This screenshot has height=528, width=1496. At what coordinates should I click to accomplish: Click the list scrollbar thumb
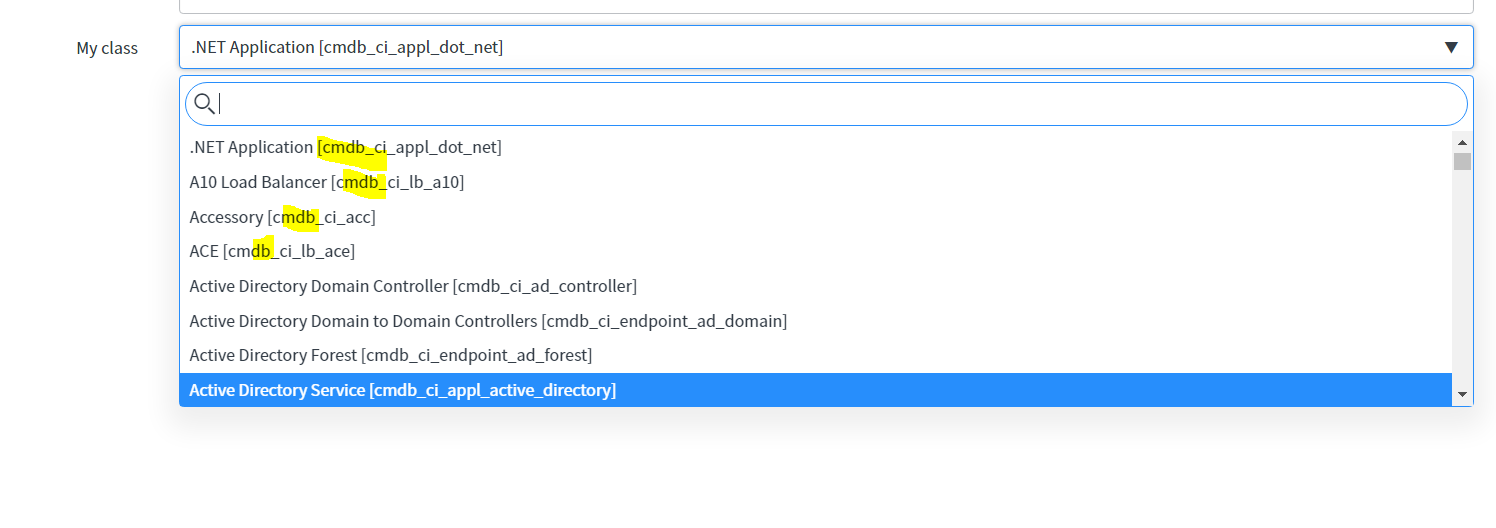pos(1462,161)
